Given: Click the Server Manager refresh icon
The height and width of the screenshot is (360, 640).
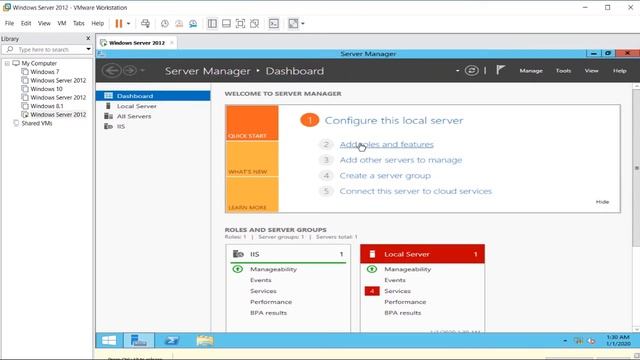Looking at the screenshot, I should pyautogui.click(x=471, y=71).
